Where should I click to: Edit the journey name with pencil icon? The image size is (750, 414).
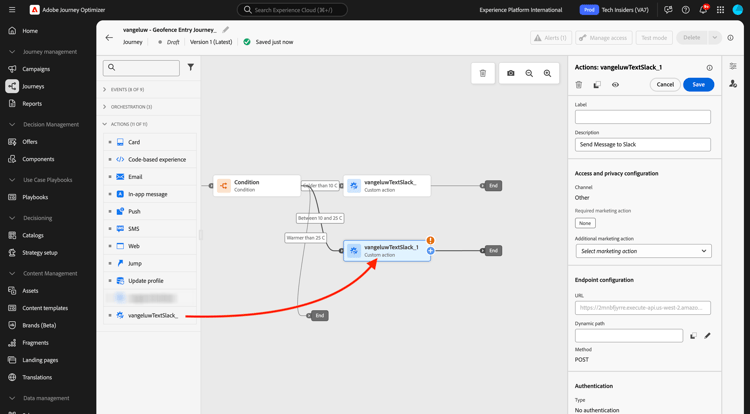pyautogui.click(x=226, y=30)
